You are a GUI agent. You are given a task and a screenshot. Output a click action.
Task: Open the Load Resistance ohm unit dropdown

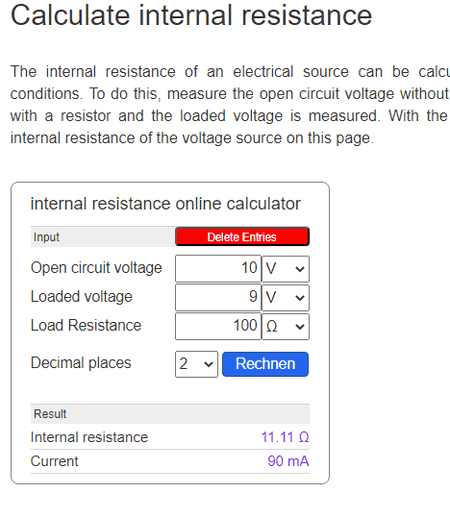[286, 326]
